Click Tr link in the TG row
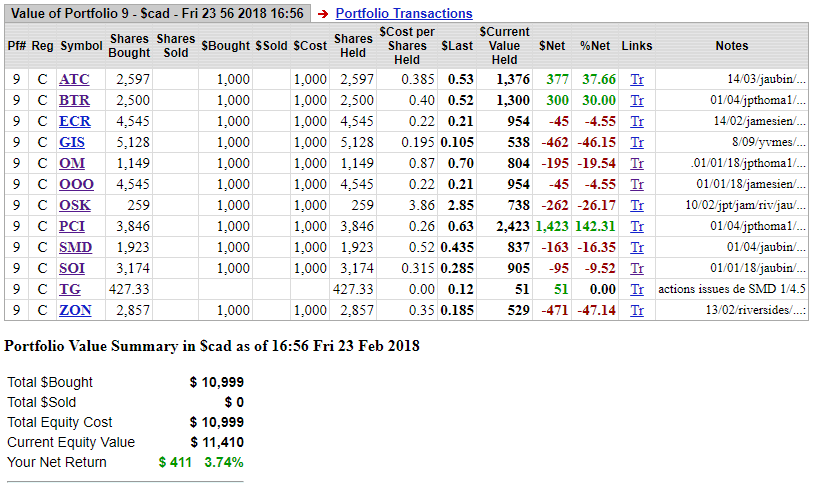 pyautogui.click(x=637, y=289)
